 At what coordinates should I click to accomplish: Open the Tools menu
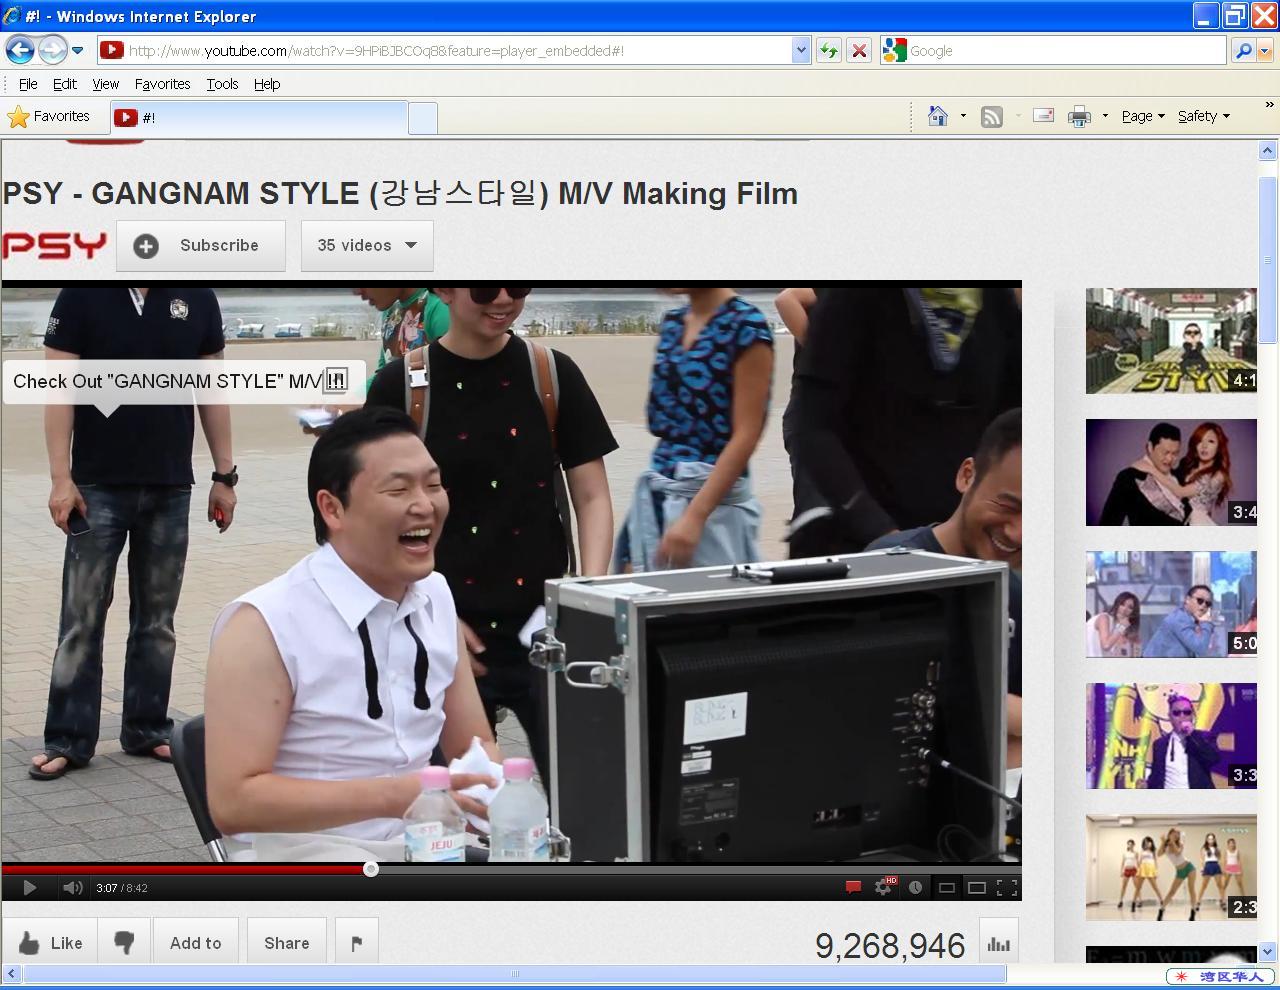point(222,84)
